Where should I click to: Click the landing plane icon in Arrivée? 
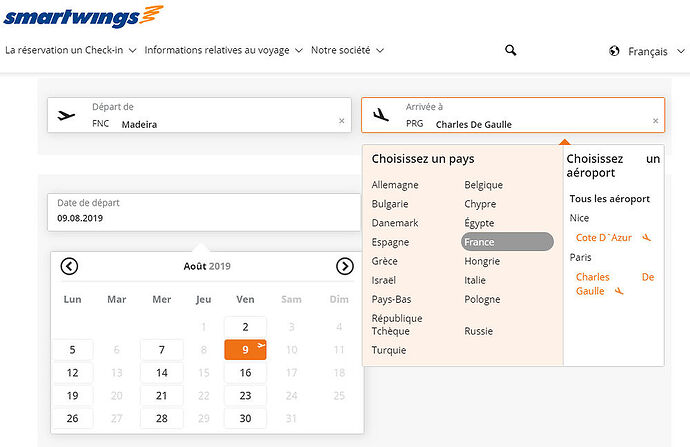(381, 115)
